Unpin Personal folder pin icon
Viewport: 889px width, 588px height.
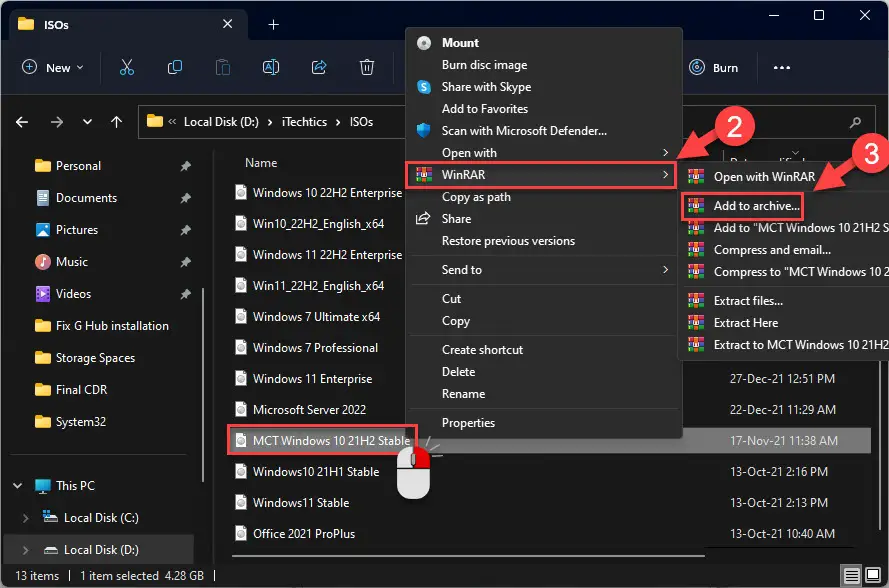[185, 166]
